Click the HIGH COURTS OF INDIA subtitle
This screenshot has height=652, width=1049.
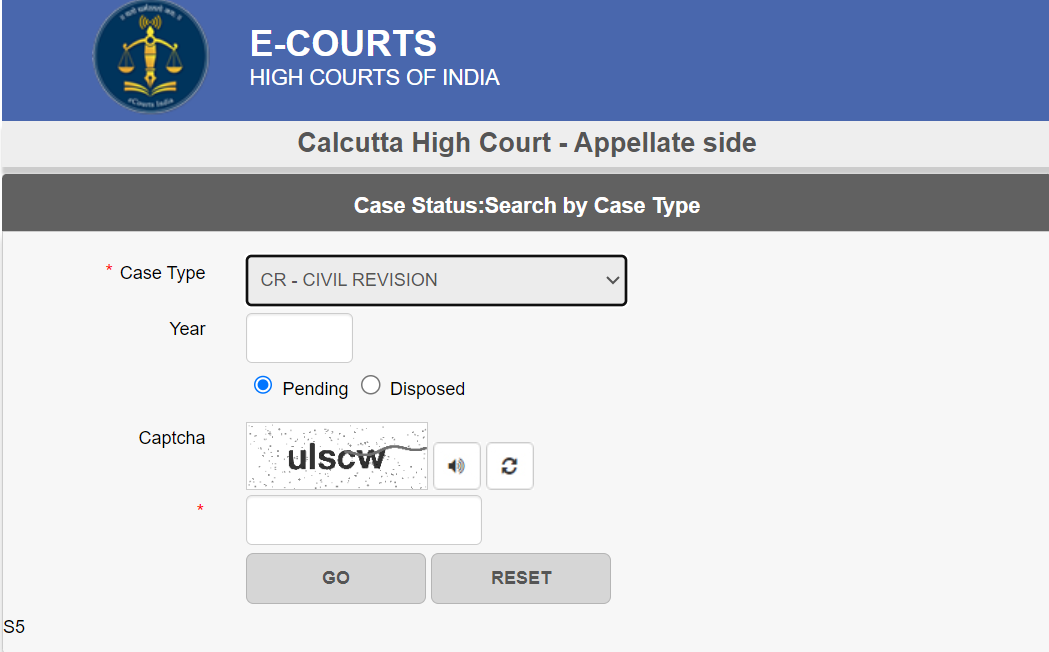click(375, 78)
